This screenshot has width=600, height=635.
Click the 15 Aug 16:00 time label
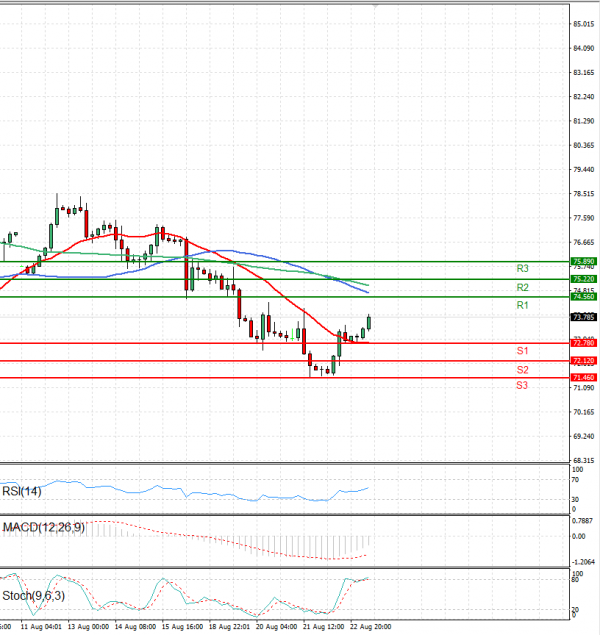[183, 627]
